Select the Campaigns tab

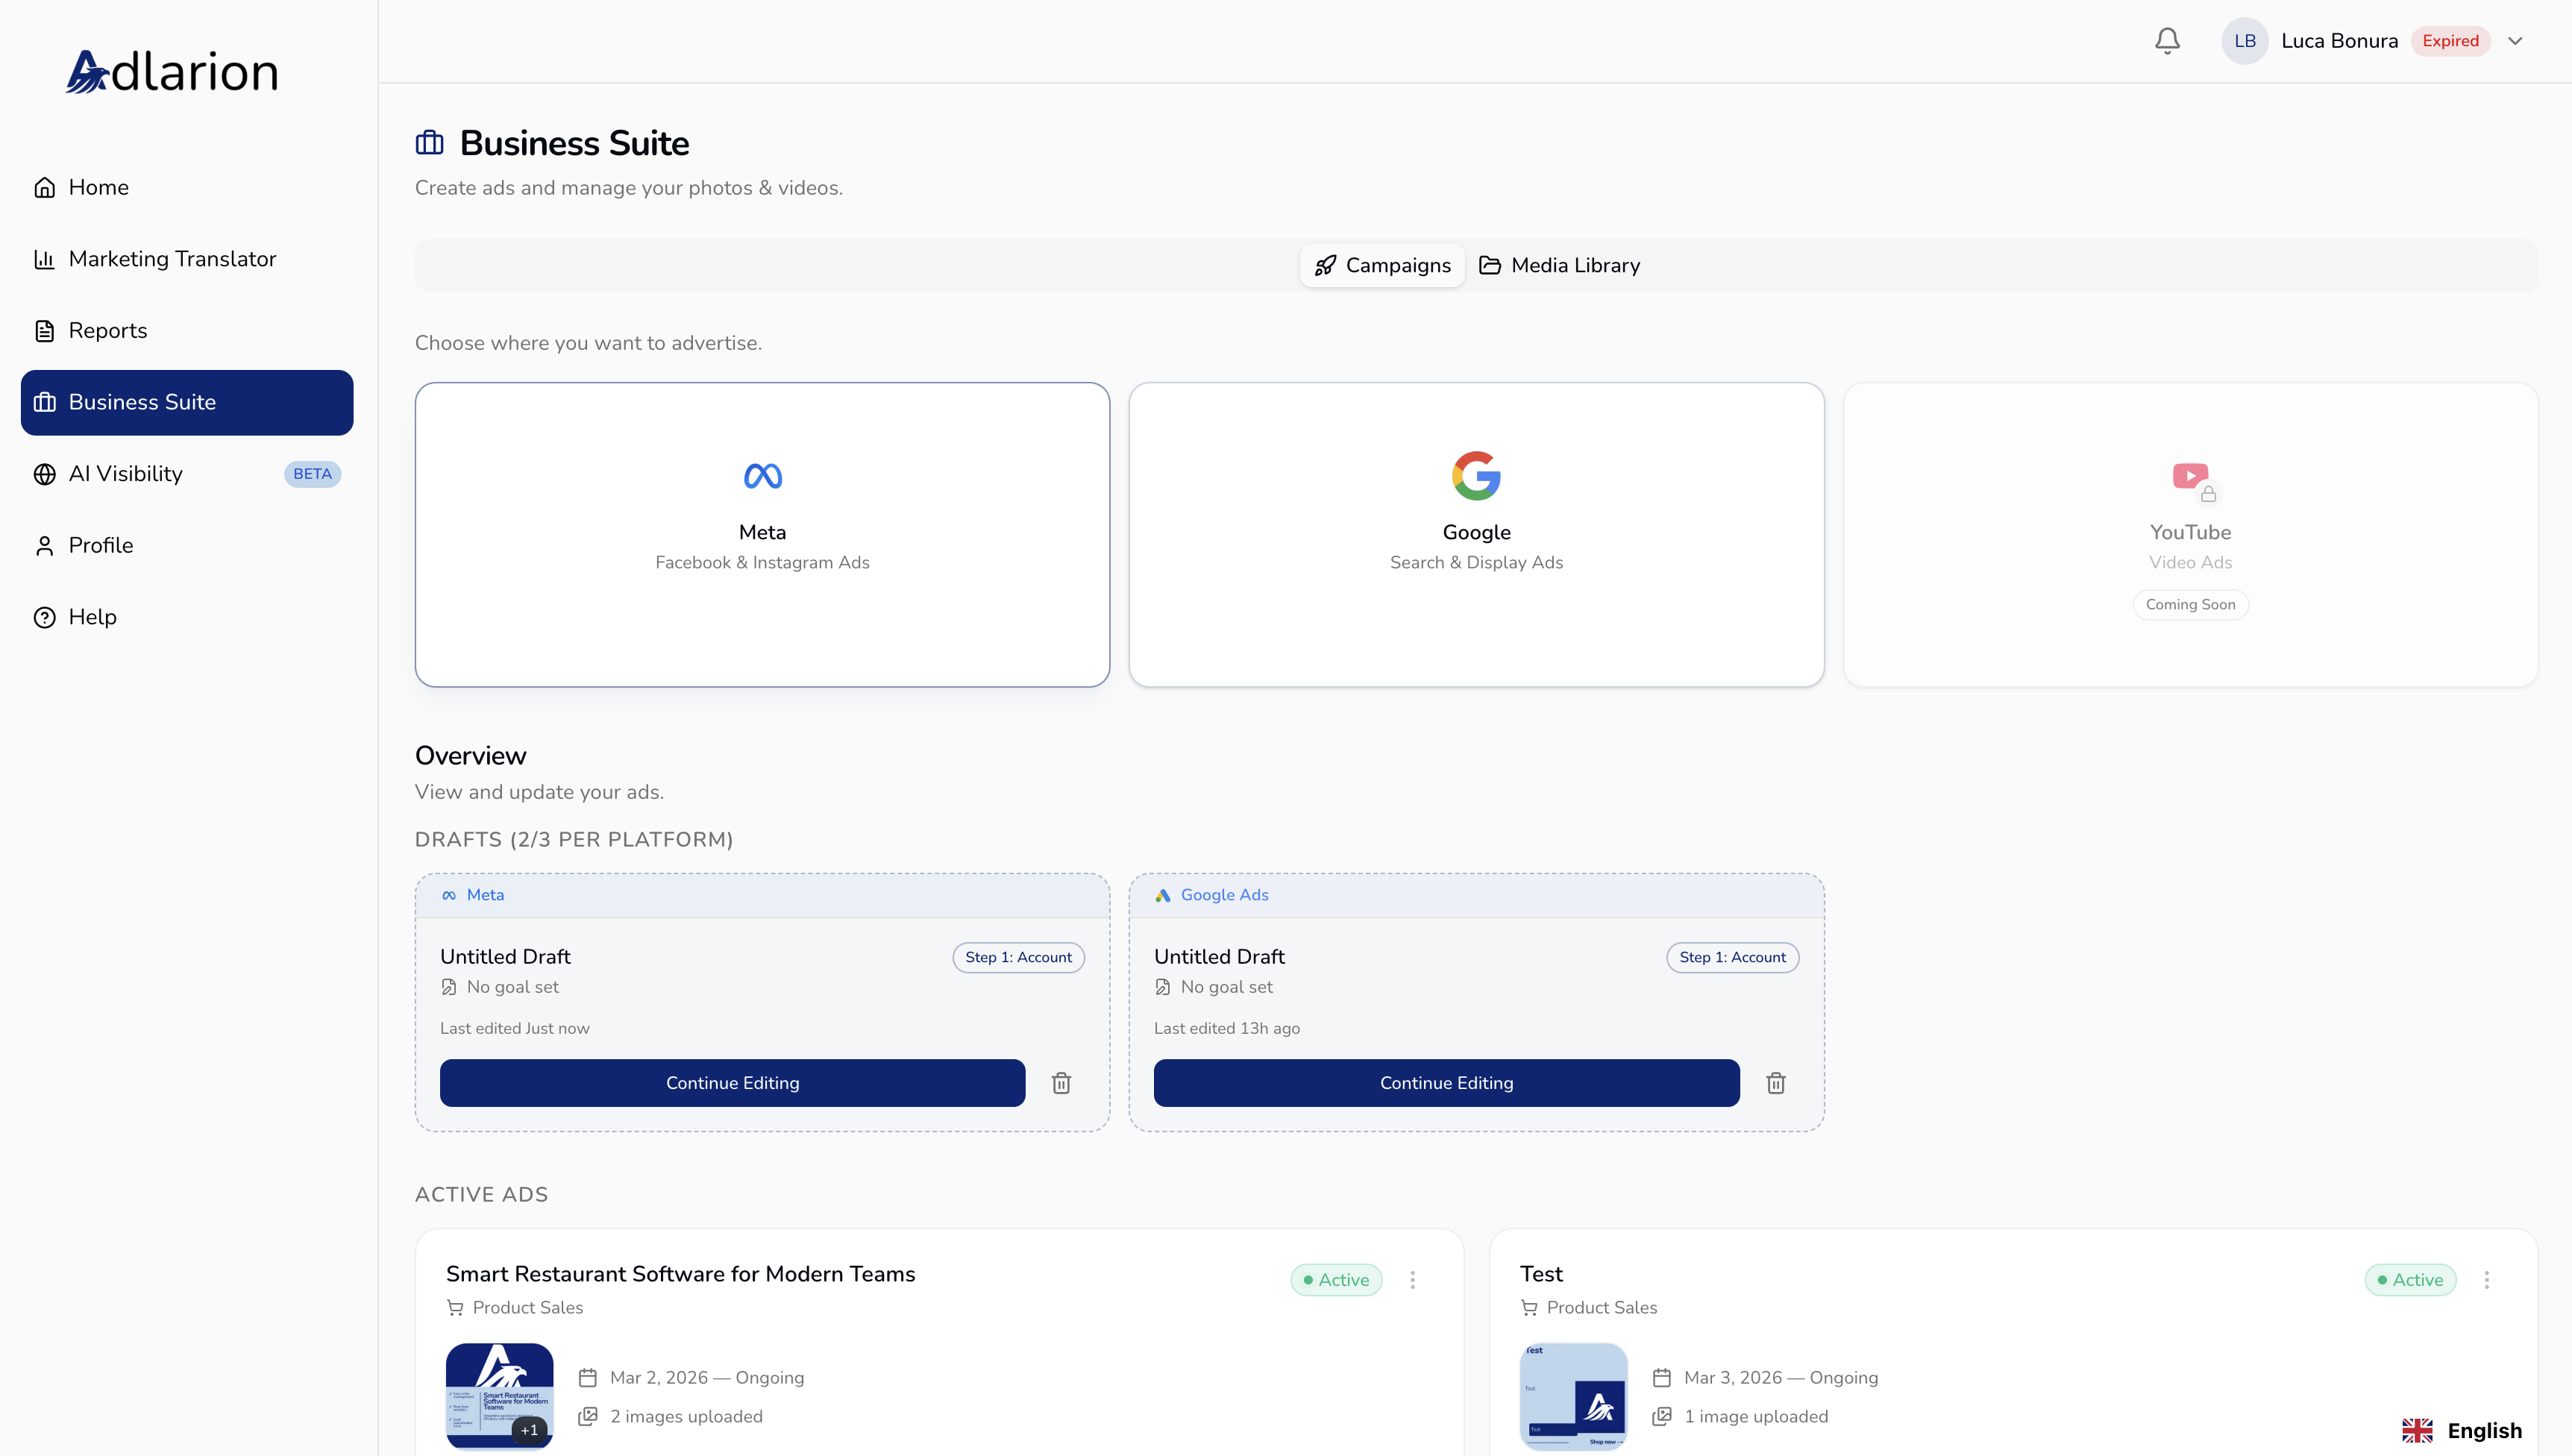tap(1382, 265)
